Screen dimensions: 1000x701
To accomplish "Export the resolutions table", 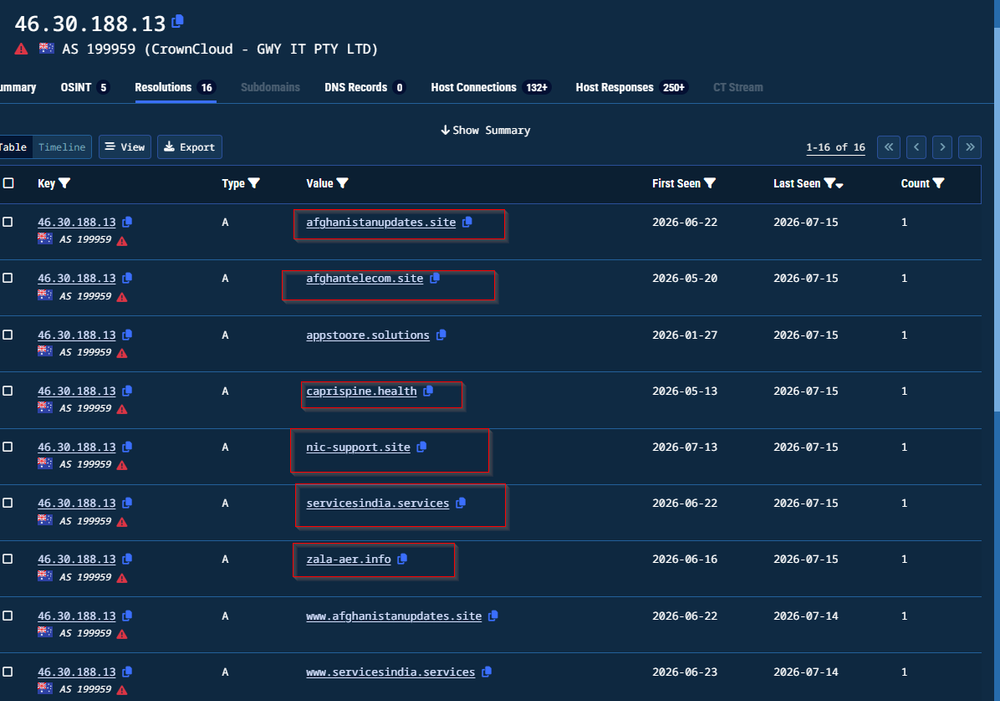I will tap(189, 147).
